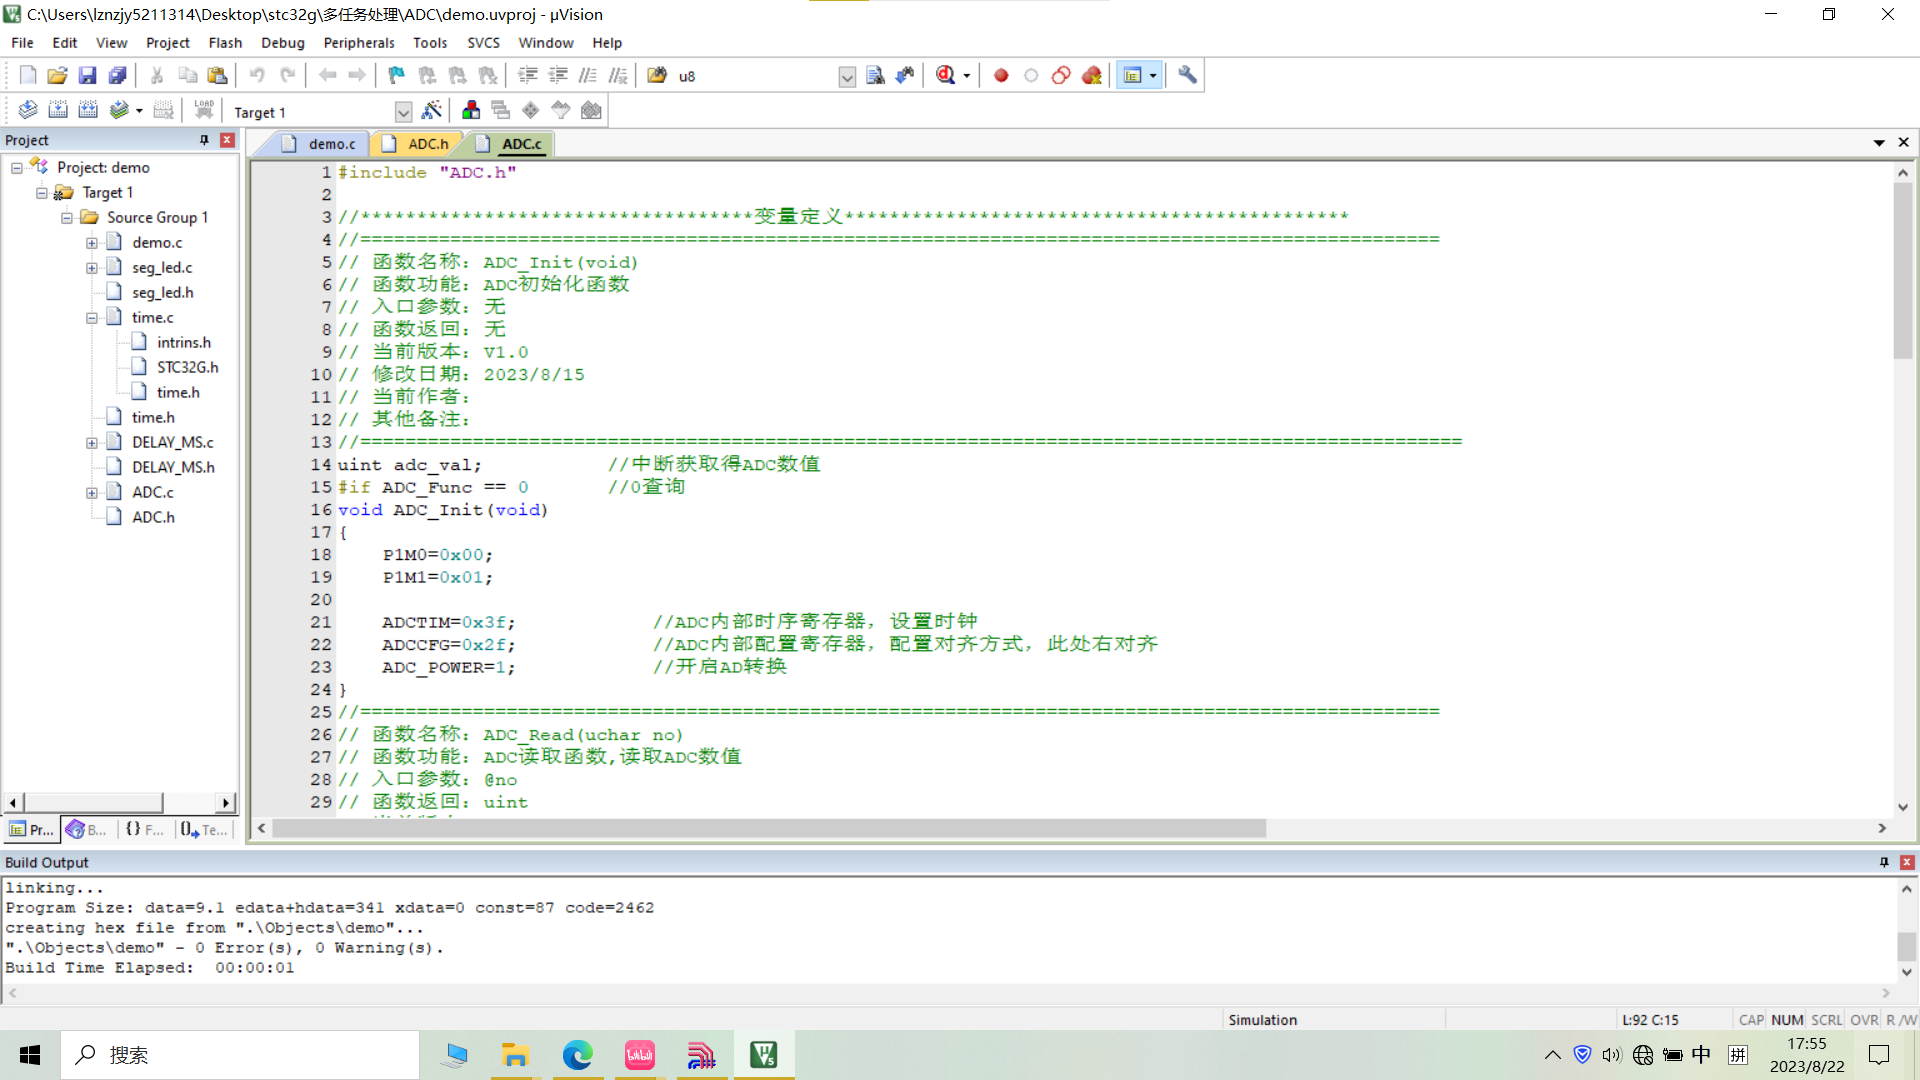
Task: Open File Explorer from the taskbar
Action: 515,1055
